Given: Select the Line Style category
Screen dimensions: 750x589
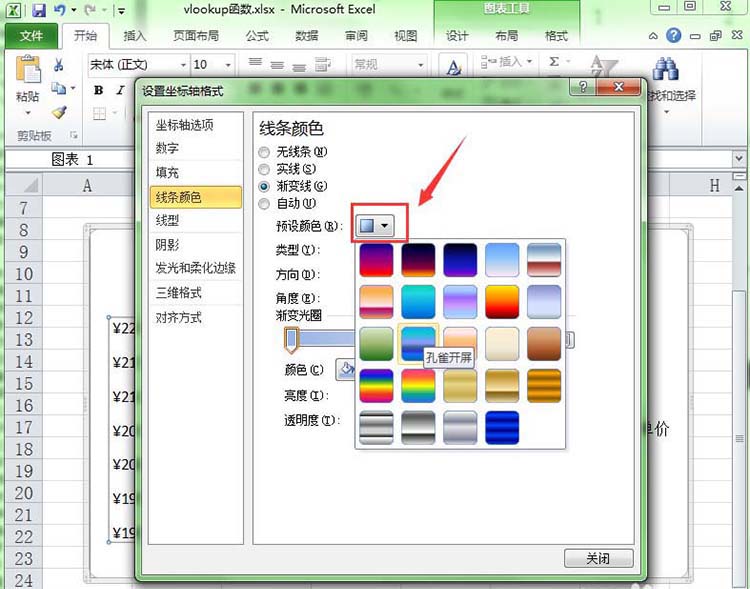Looking at the screenshot, I should 196,221.
